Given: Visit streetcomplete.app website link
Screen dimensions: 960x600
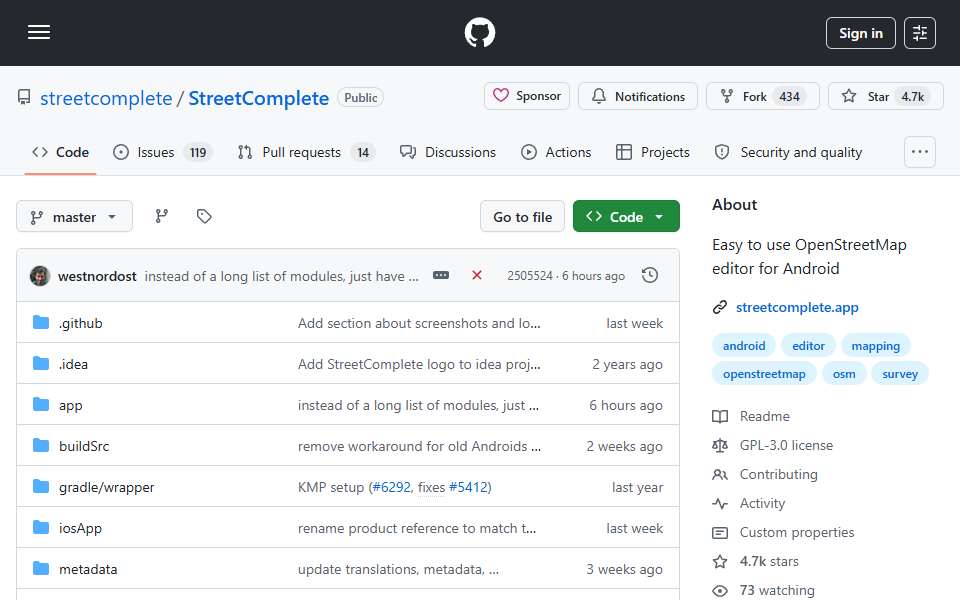Looking at the screenshot, I should [797, 307].
